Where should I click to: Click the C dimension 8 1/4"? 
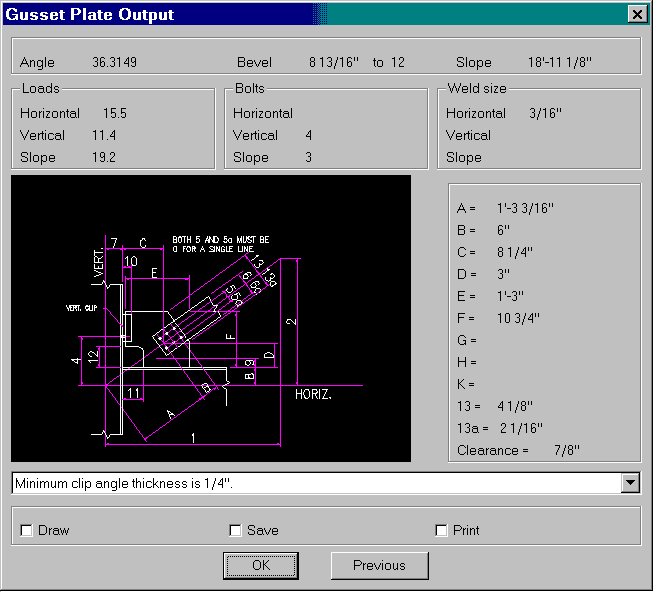515,252
